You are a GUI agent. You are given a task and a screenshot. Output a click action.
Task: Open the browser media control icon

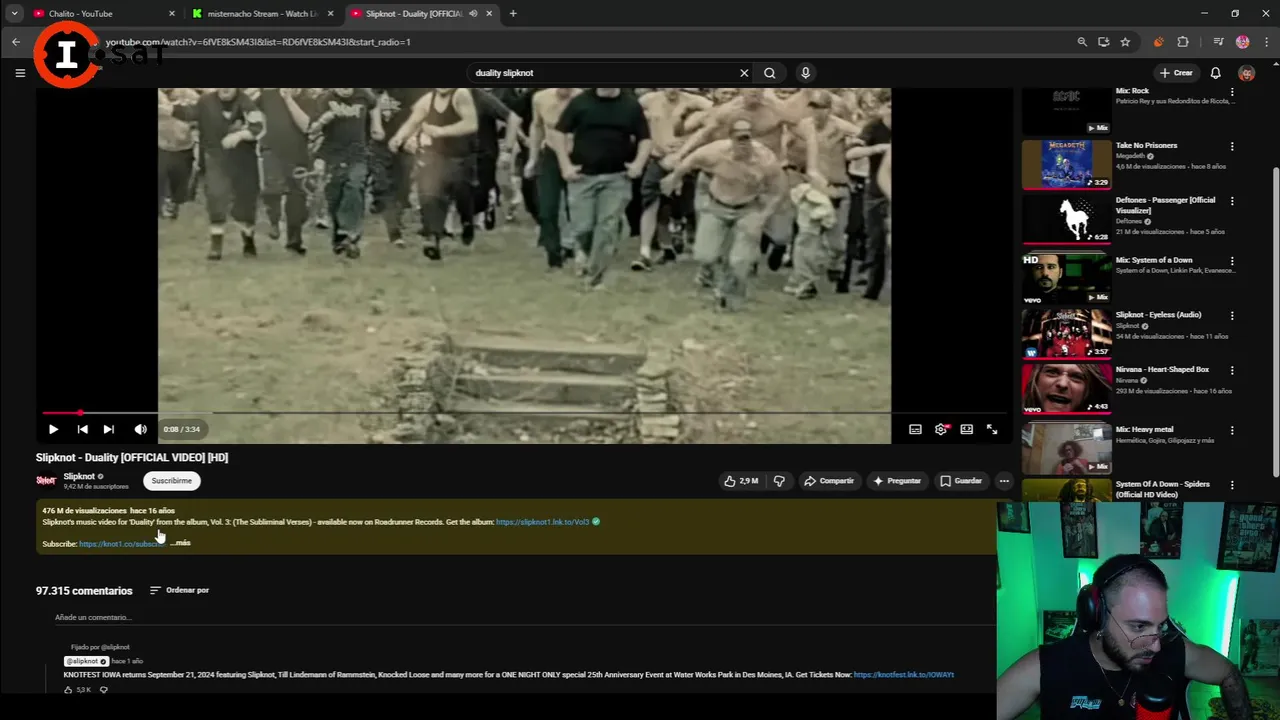1218,42
